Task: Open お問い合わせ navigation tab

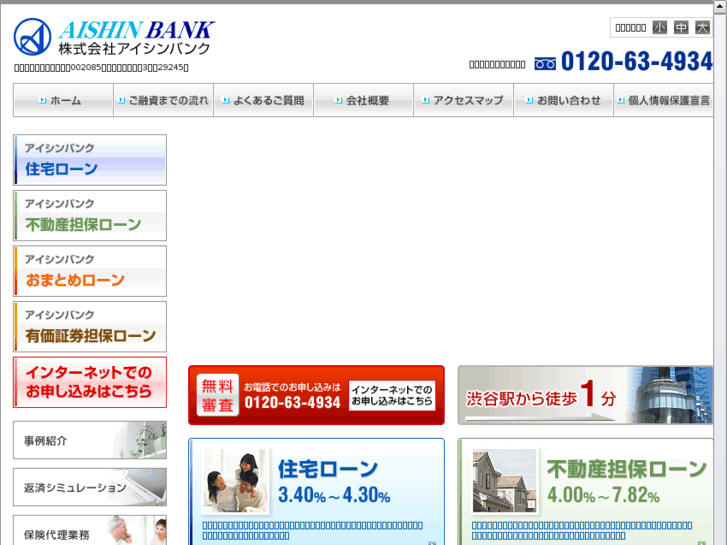Action: click(x=564, y=100)
